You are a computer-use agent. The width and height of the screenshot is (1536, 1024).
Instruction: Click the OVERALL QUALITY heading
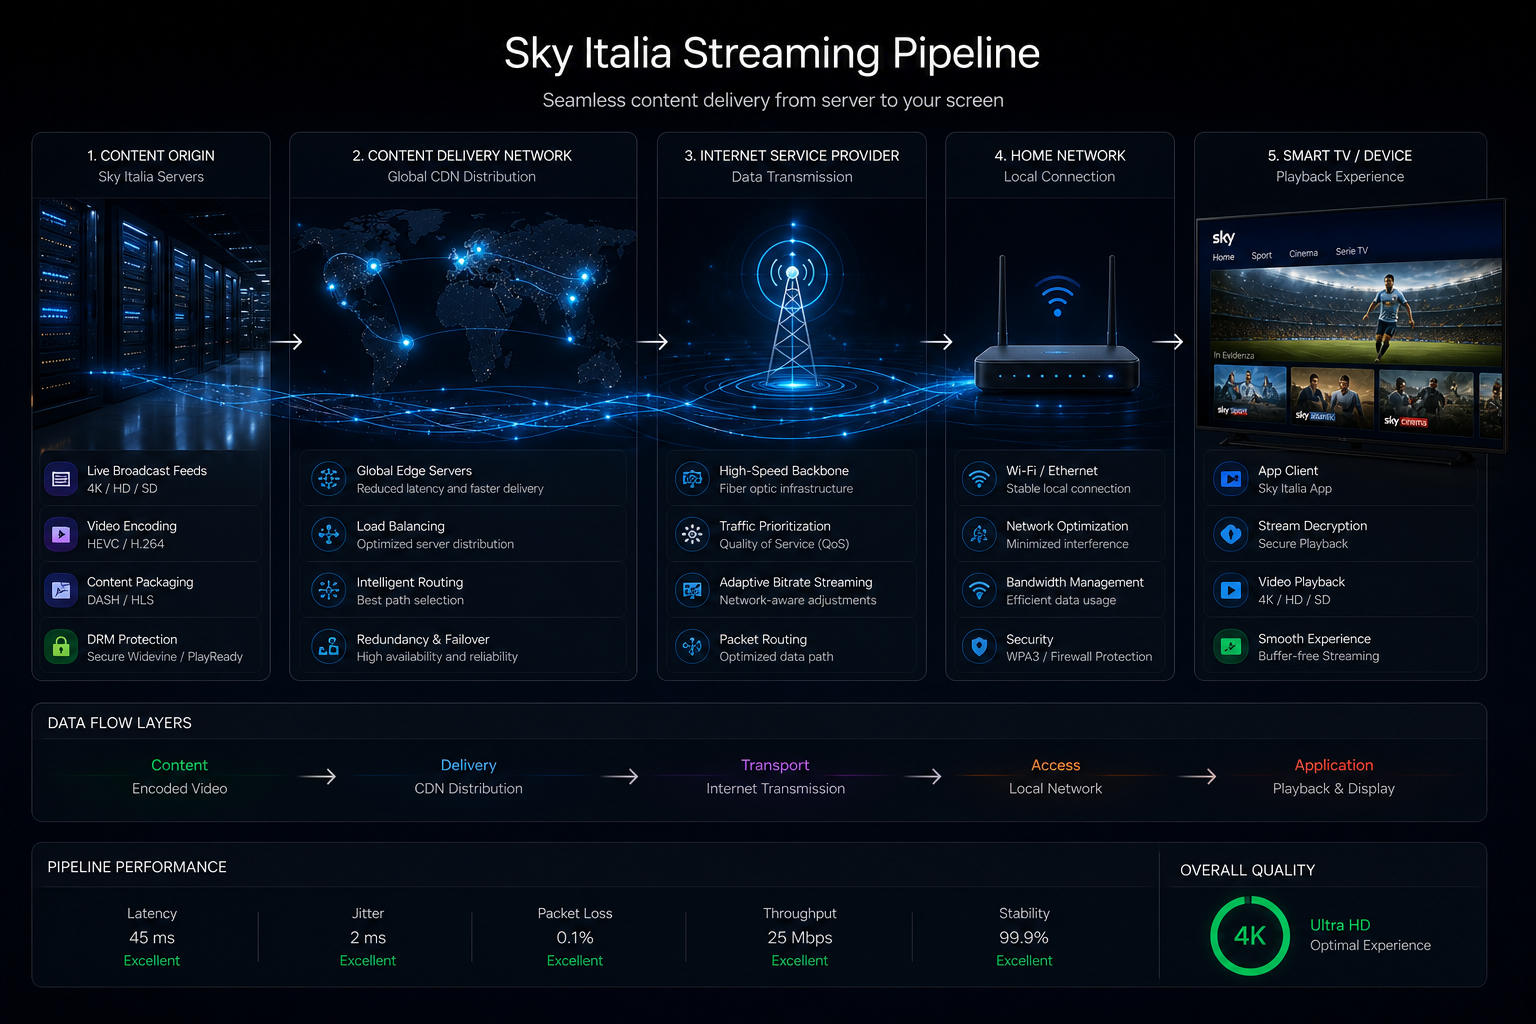coord(1247,870)
